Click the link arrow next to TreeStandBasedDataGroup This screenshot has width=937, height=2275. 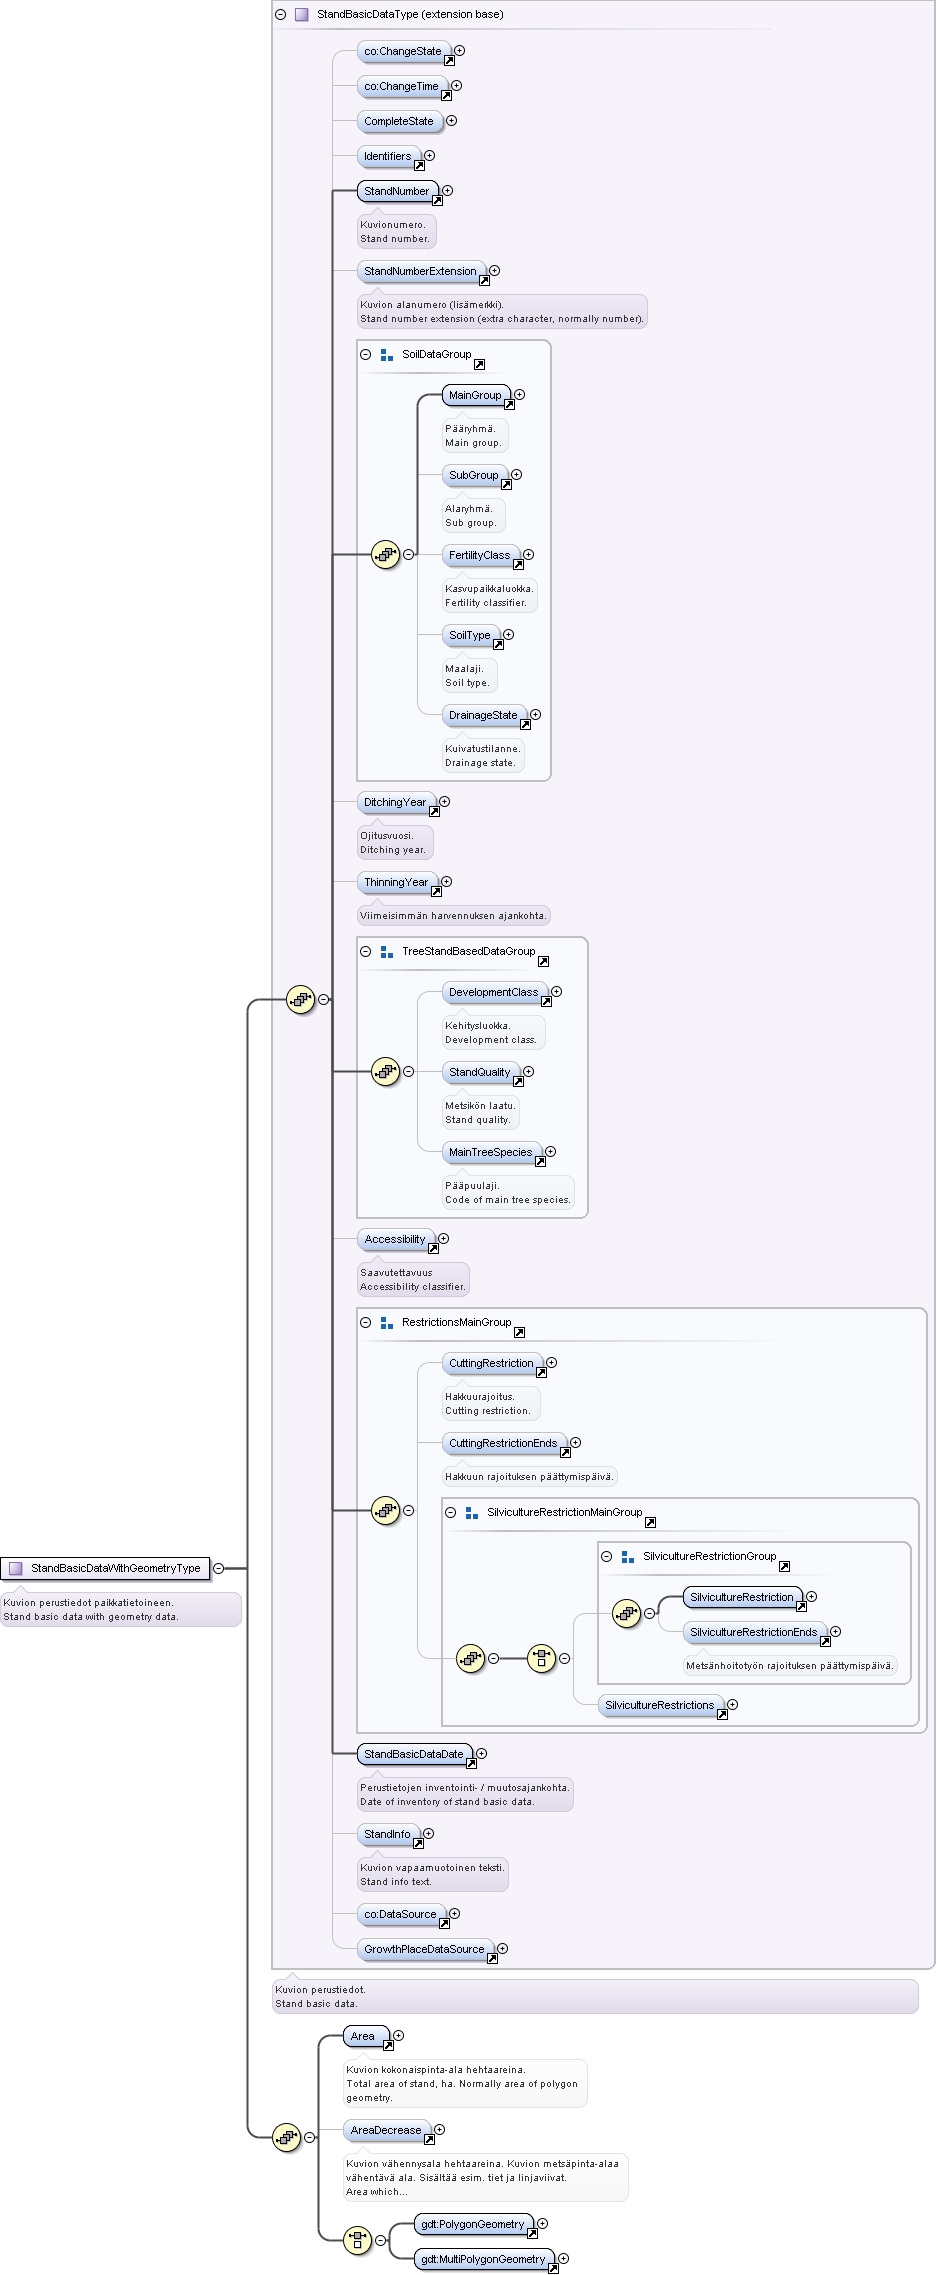[x=544, y=962]
